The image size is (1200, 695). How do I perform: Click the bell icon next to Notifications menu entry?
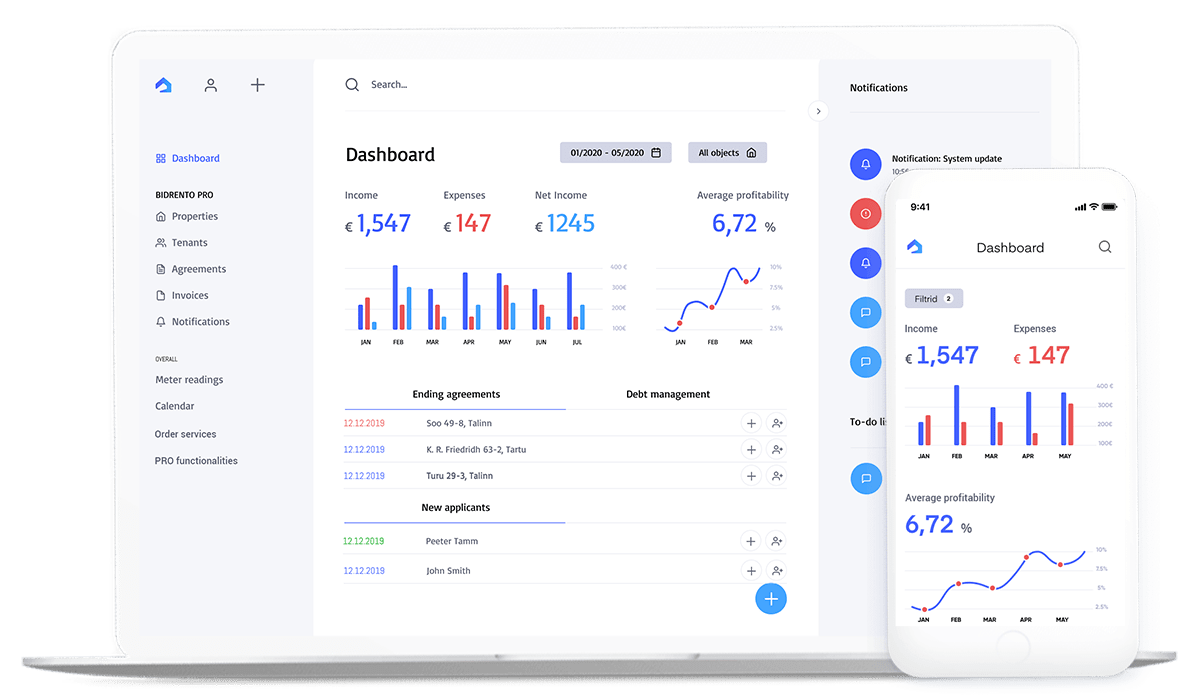[x=160, y=321]
